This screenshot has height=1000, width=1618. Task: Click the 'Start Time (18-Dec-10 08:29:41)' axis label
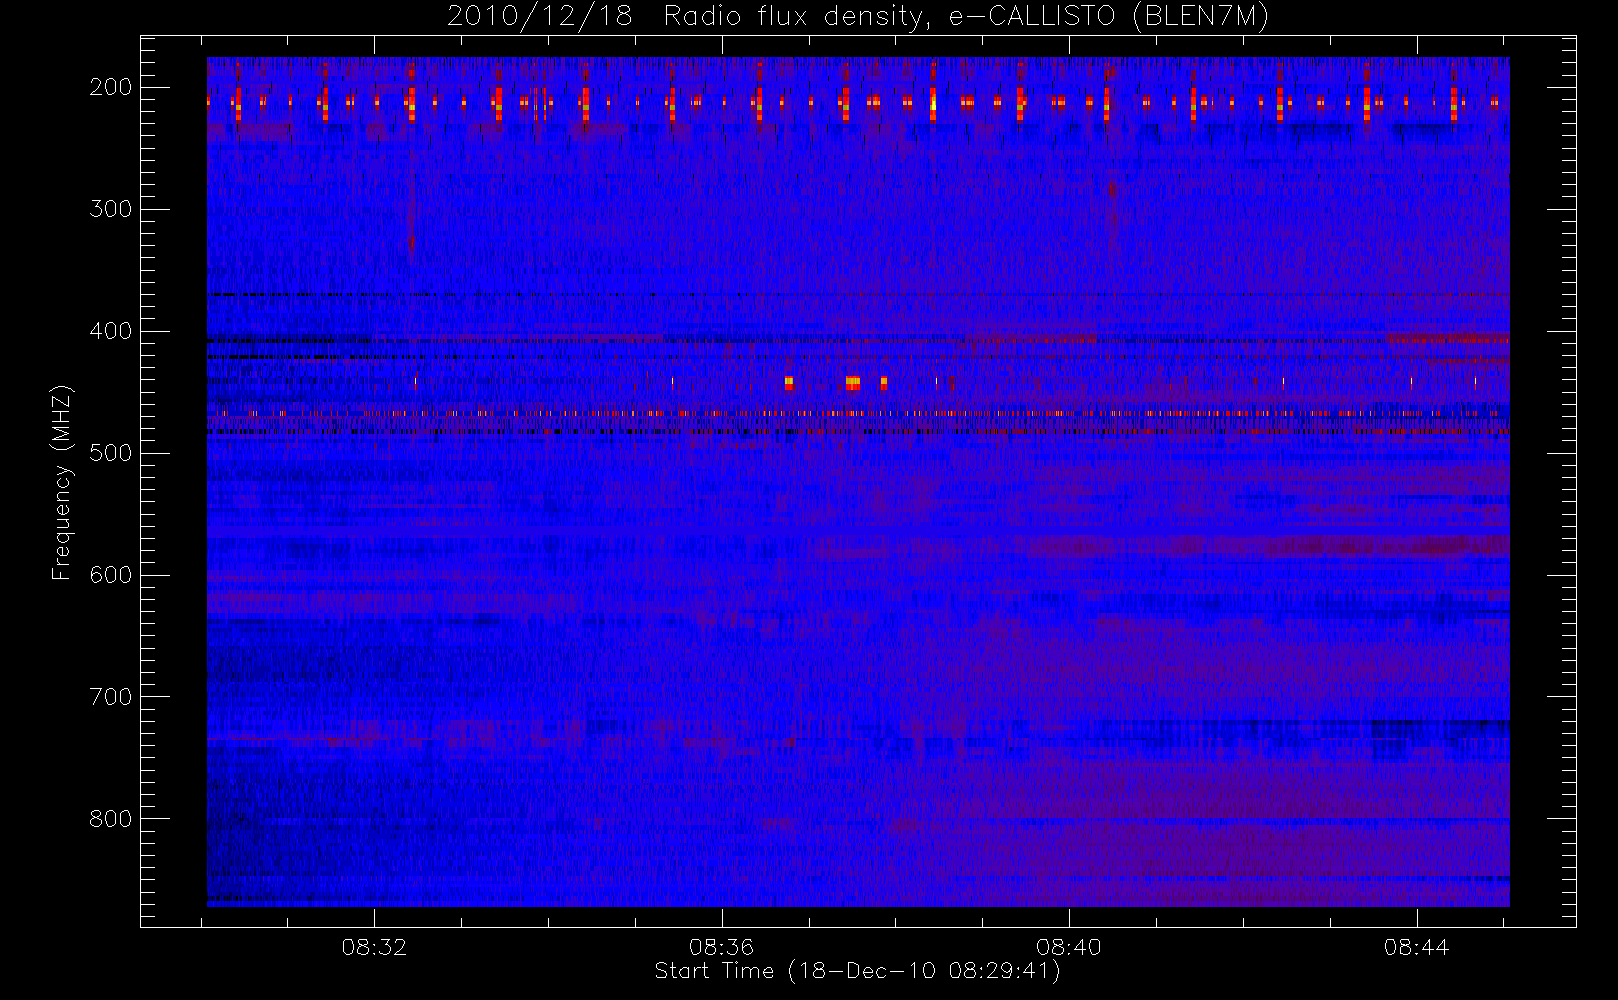(857, 971)
